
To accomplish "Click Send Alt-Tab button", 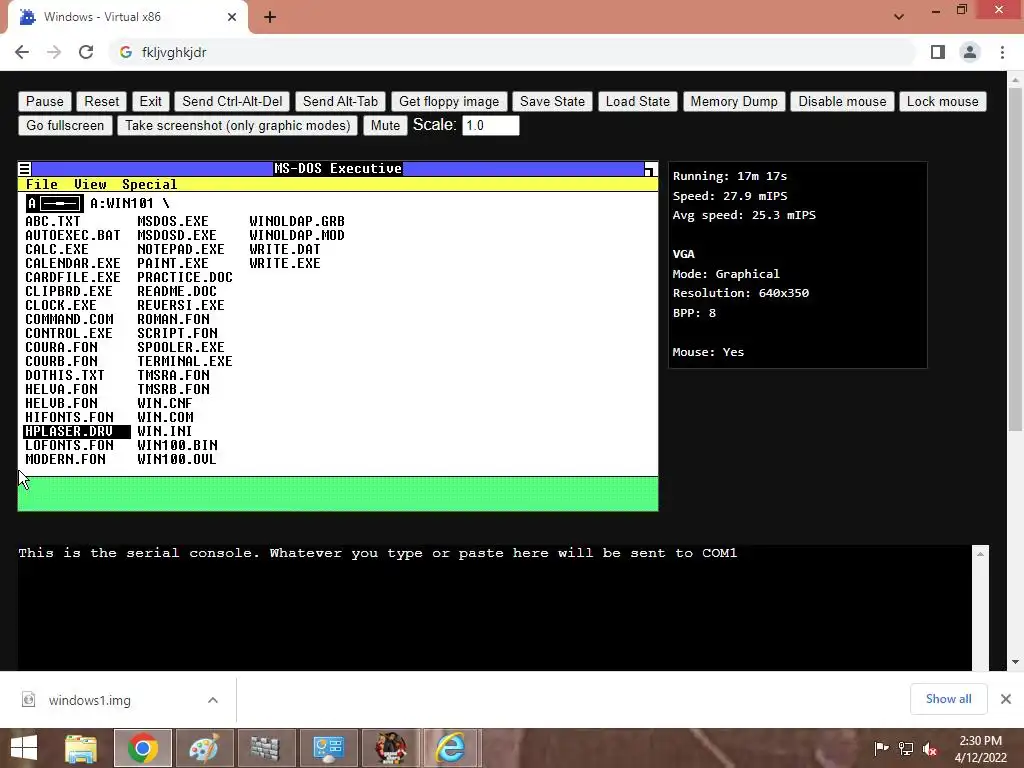I will tap(340, 102).
